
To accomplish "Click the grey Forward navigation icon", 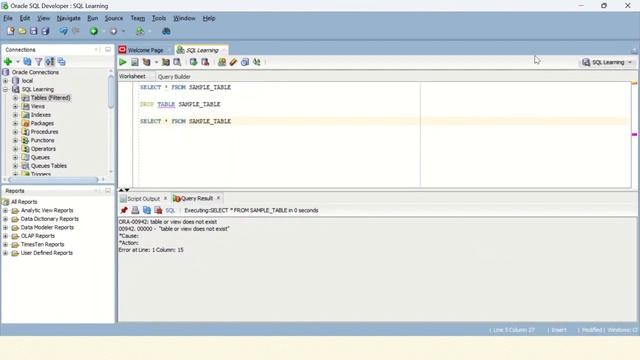I will (x=113, y=31).
